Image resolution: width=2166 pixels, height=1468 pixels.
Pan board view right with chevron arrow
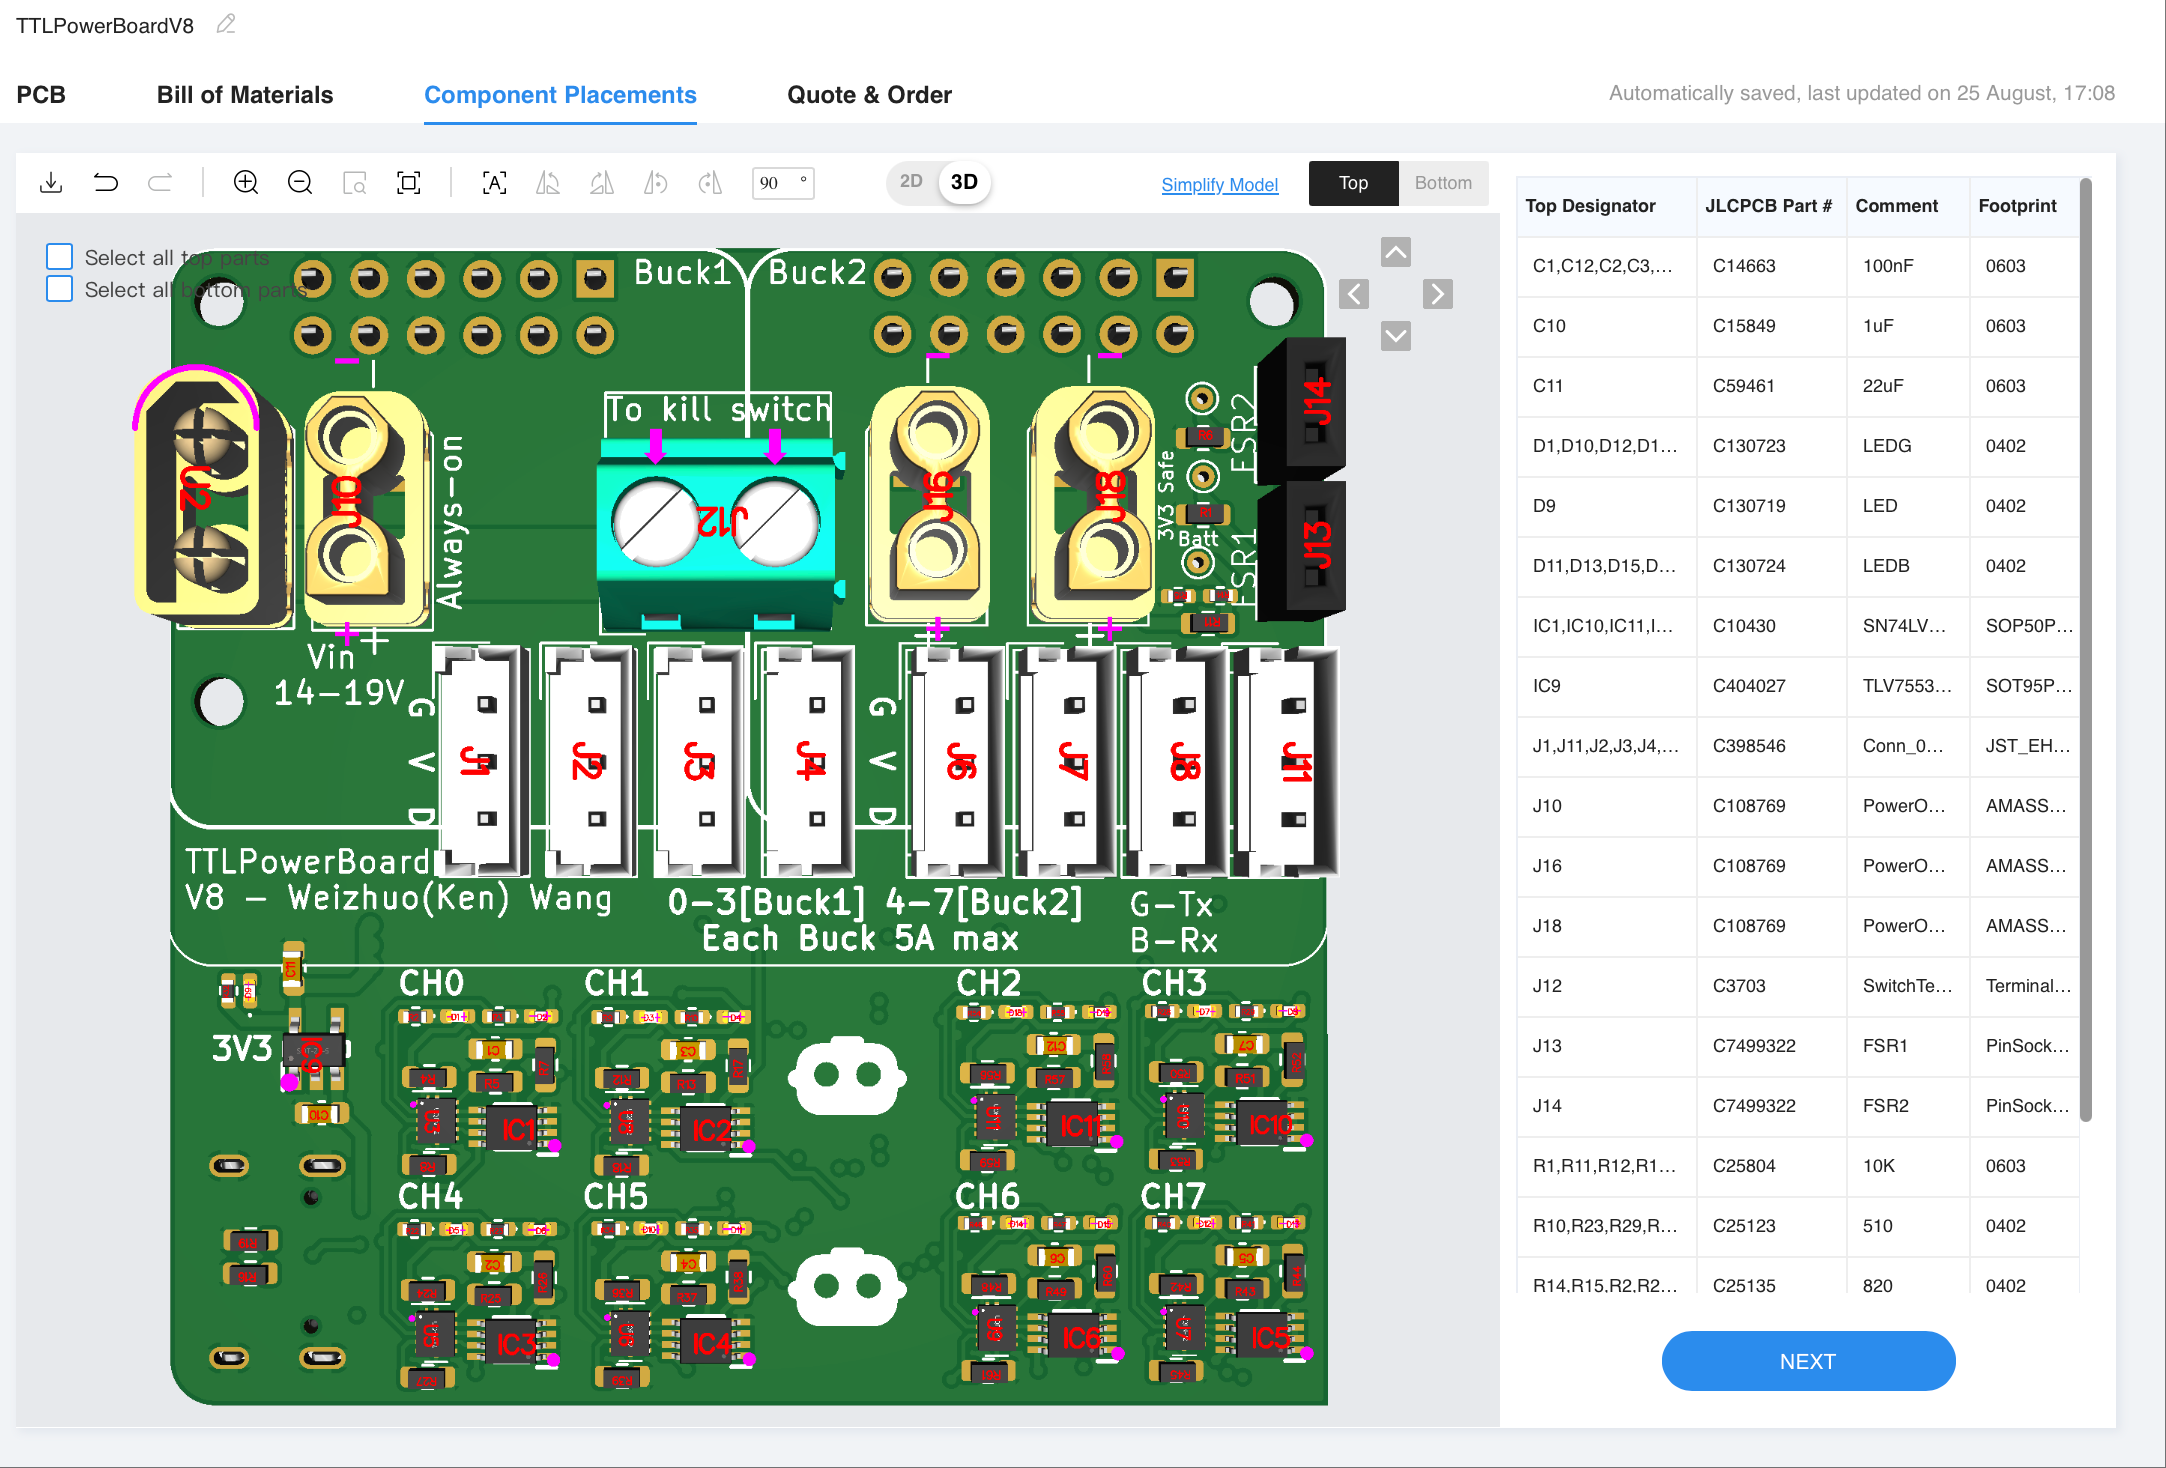[x=1437, y=294]
